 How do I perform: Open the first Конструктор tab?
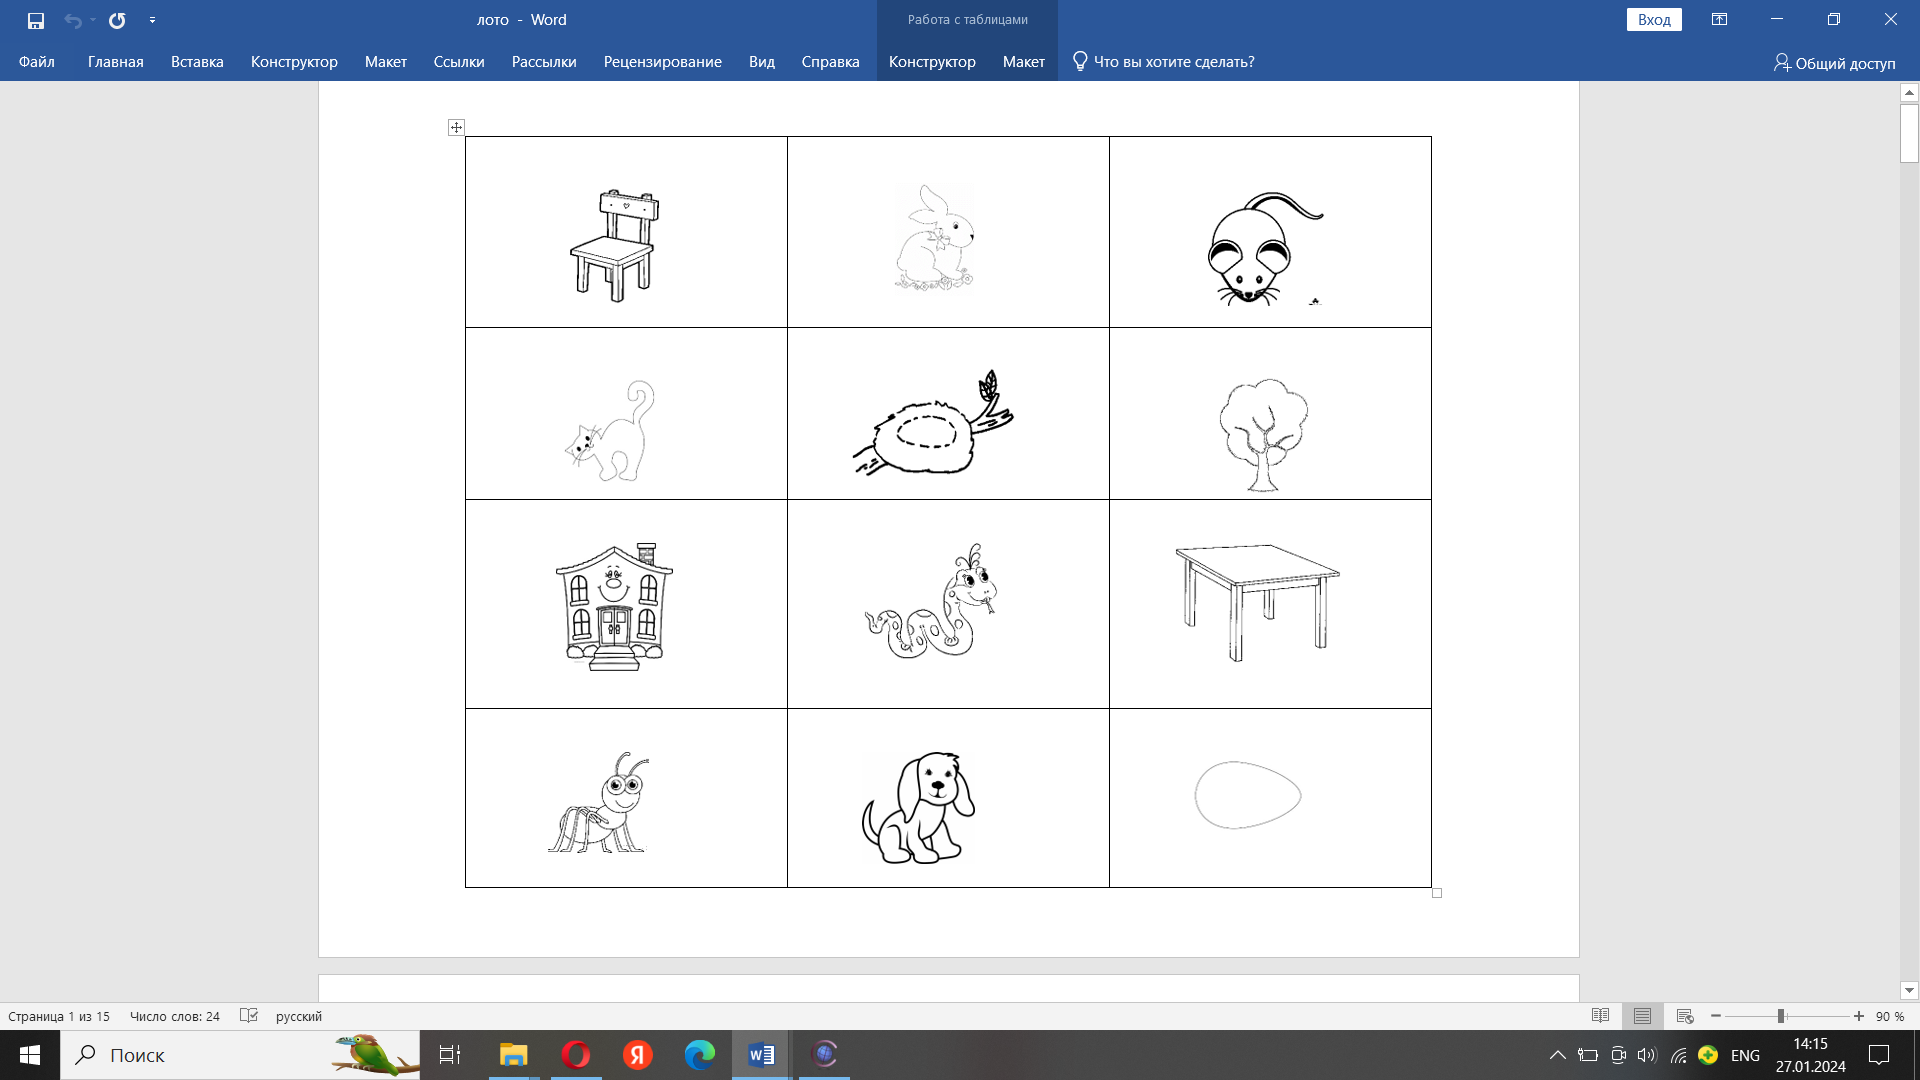[x=294, y=62]
